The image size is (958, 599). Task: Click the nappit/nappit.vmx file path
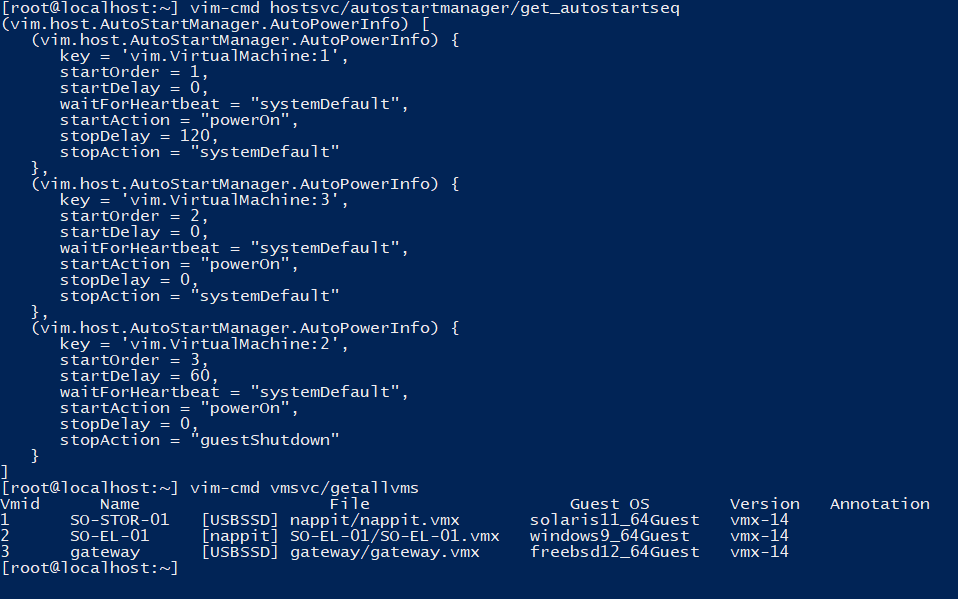(x=374, y=520)
